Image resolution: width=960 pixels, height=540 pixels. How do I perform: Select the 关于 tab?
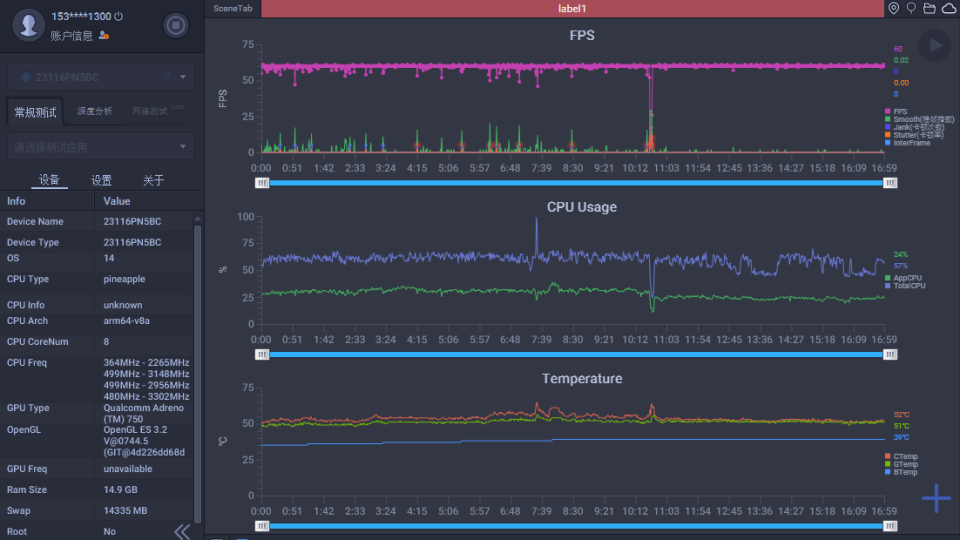153,180
